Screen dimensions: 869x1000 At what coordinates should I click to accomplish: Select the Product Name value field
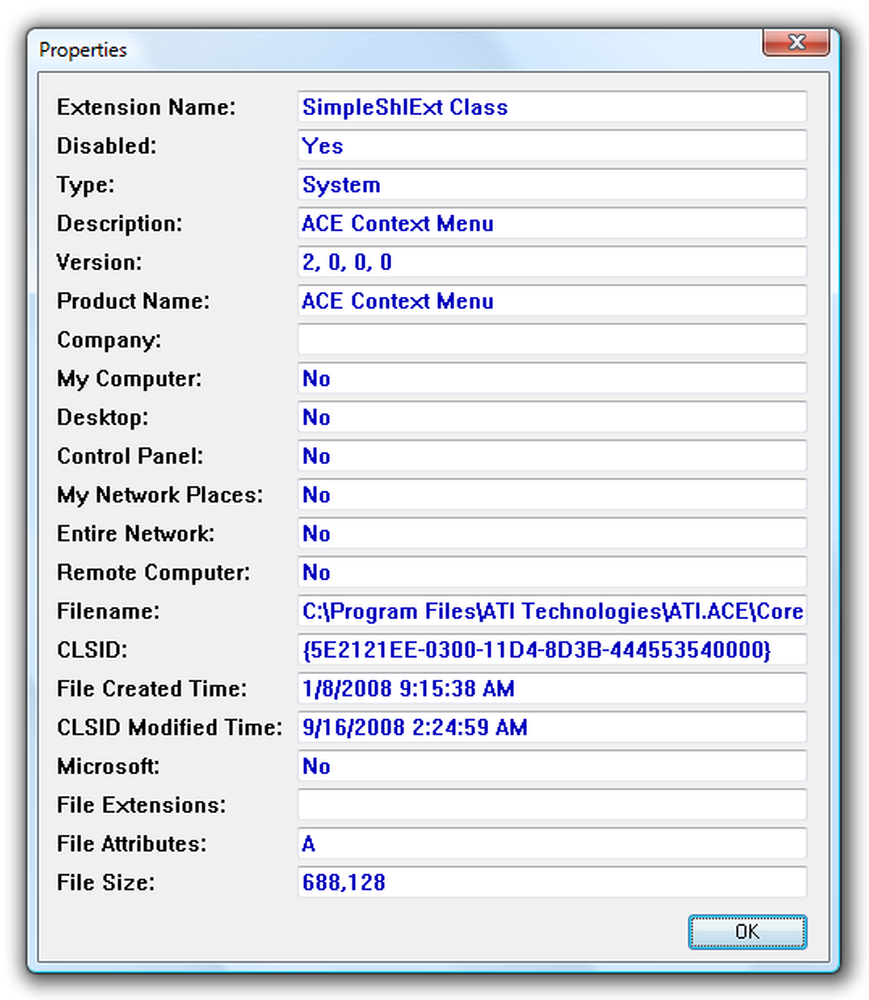(x=552, y=301)
